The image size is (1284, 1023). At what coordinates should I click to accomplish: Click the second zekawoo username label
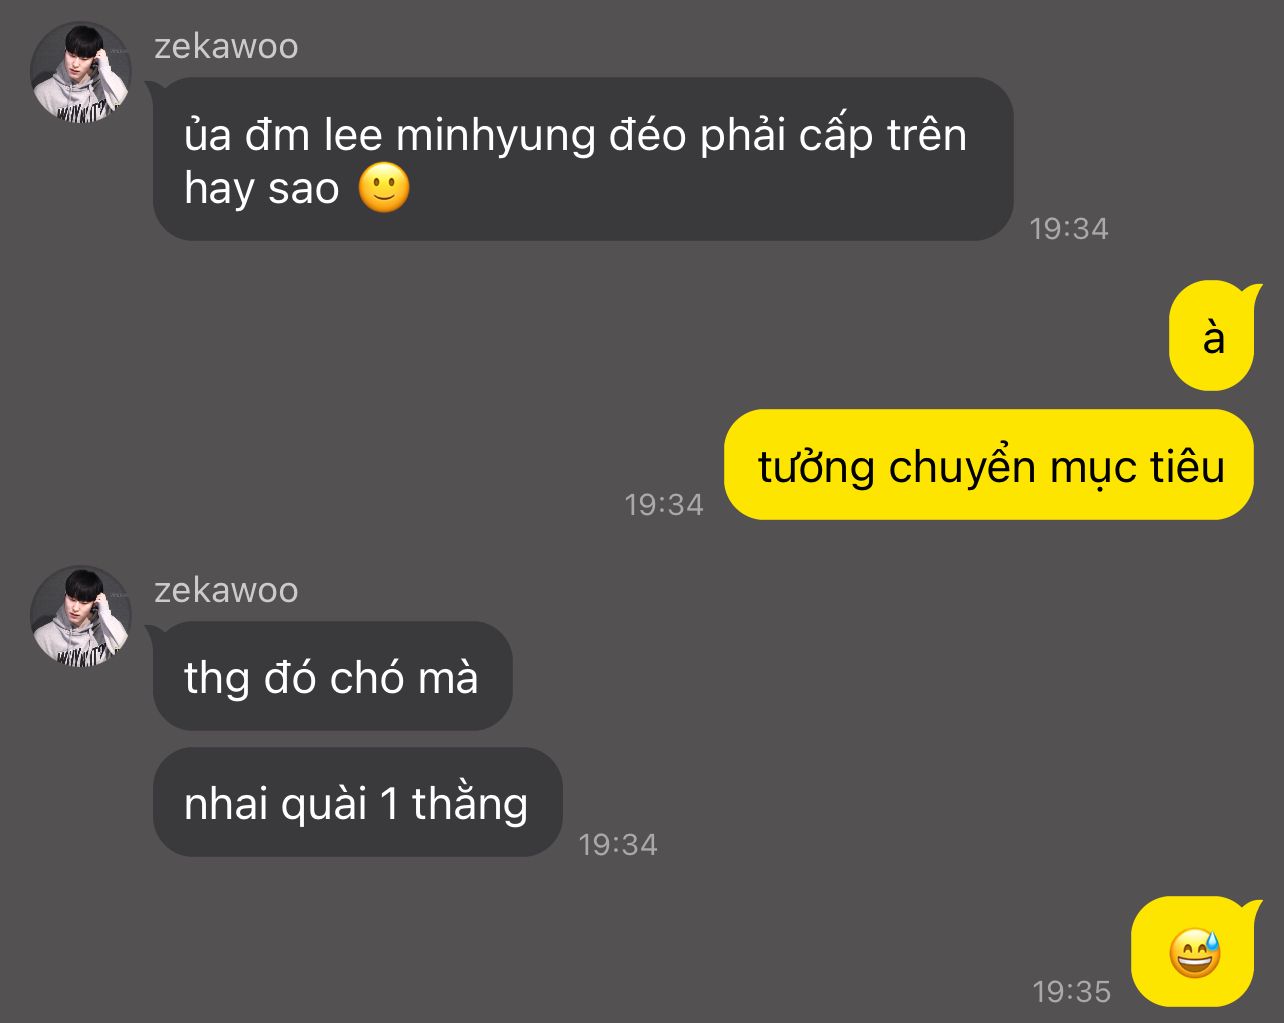tap(226, 590)
